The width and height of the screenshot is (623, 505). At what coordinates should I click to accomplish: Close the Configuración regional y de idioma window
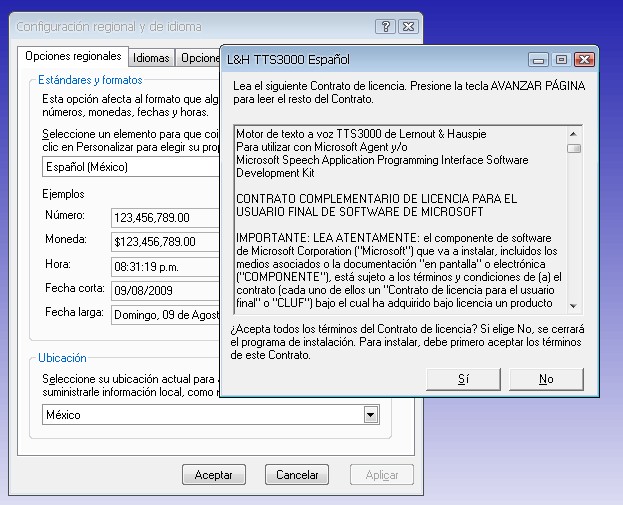tap(408, 27)
